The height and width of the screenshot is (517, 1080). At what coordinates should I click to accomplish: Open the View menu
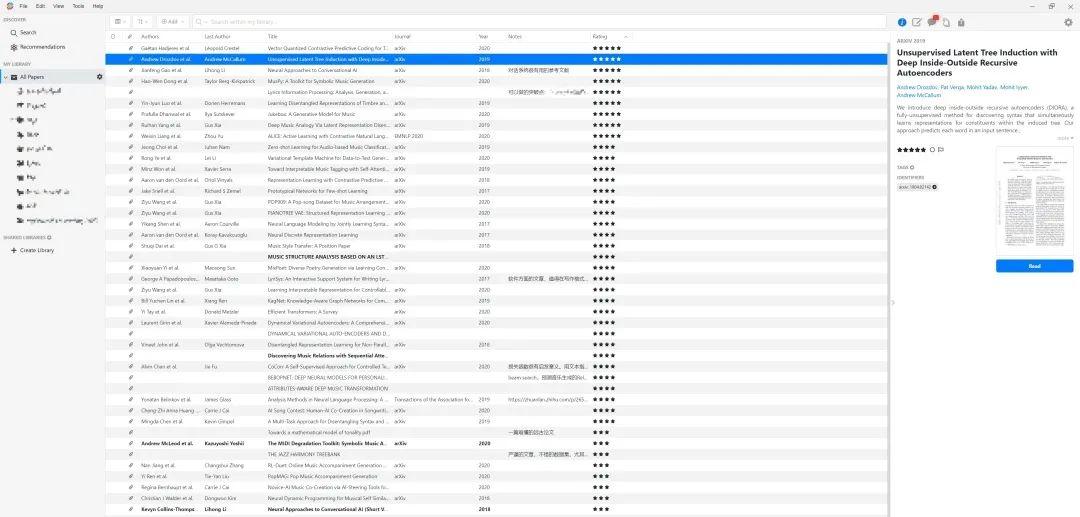58,6
